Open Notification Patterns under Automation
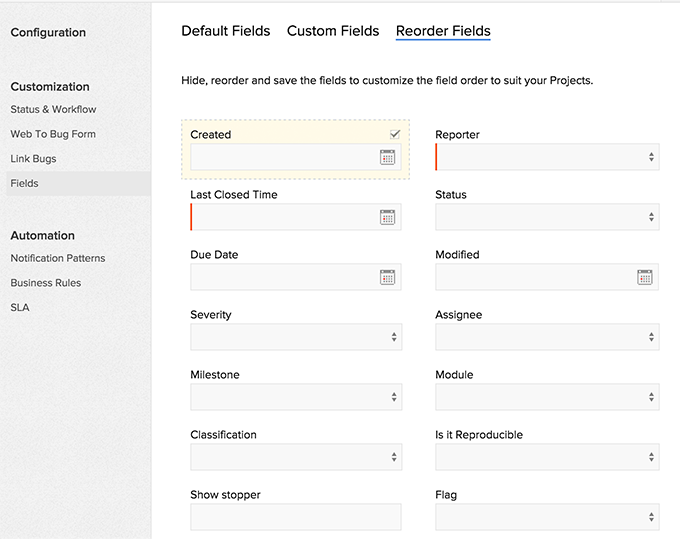Viewport: 680px width, 539px height. coord(58,258)
